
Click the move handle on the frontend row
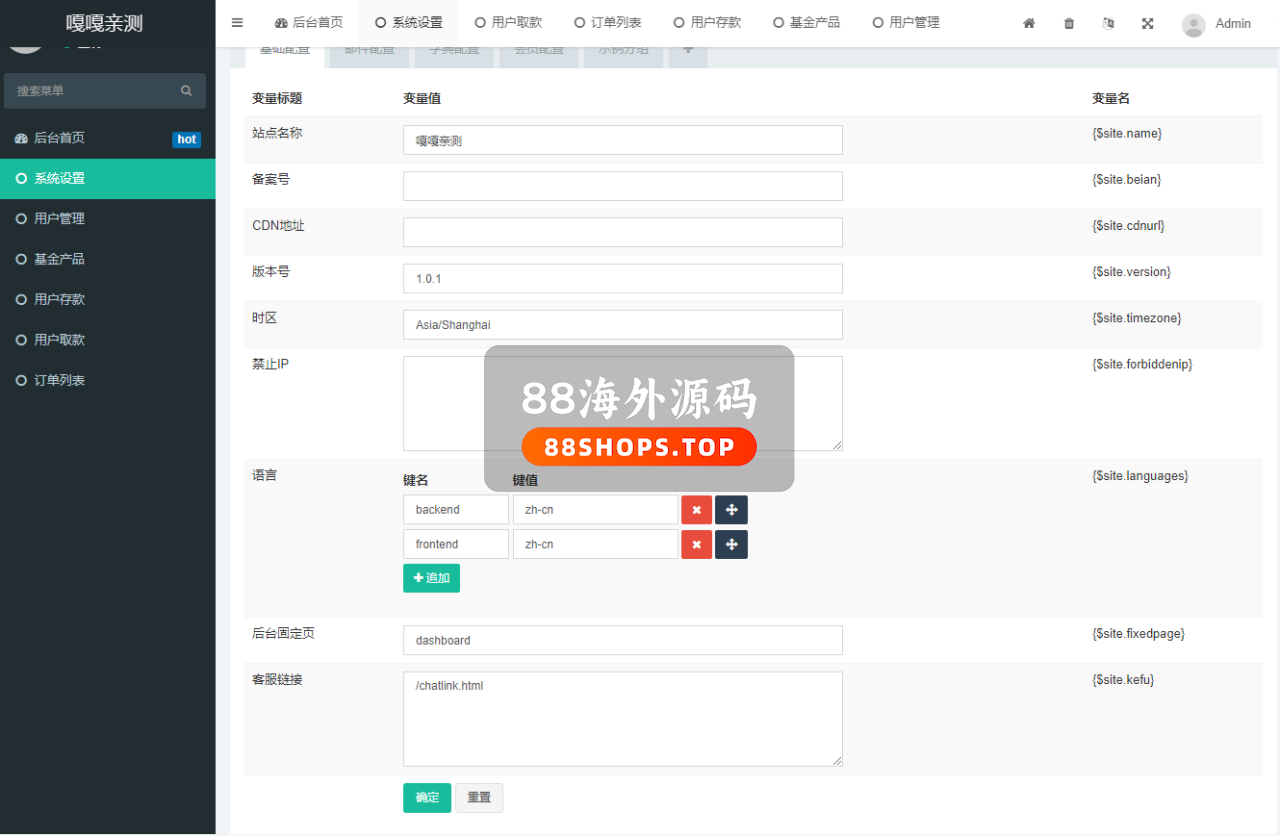(x=731, y=545)
